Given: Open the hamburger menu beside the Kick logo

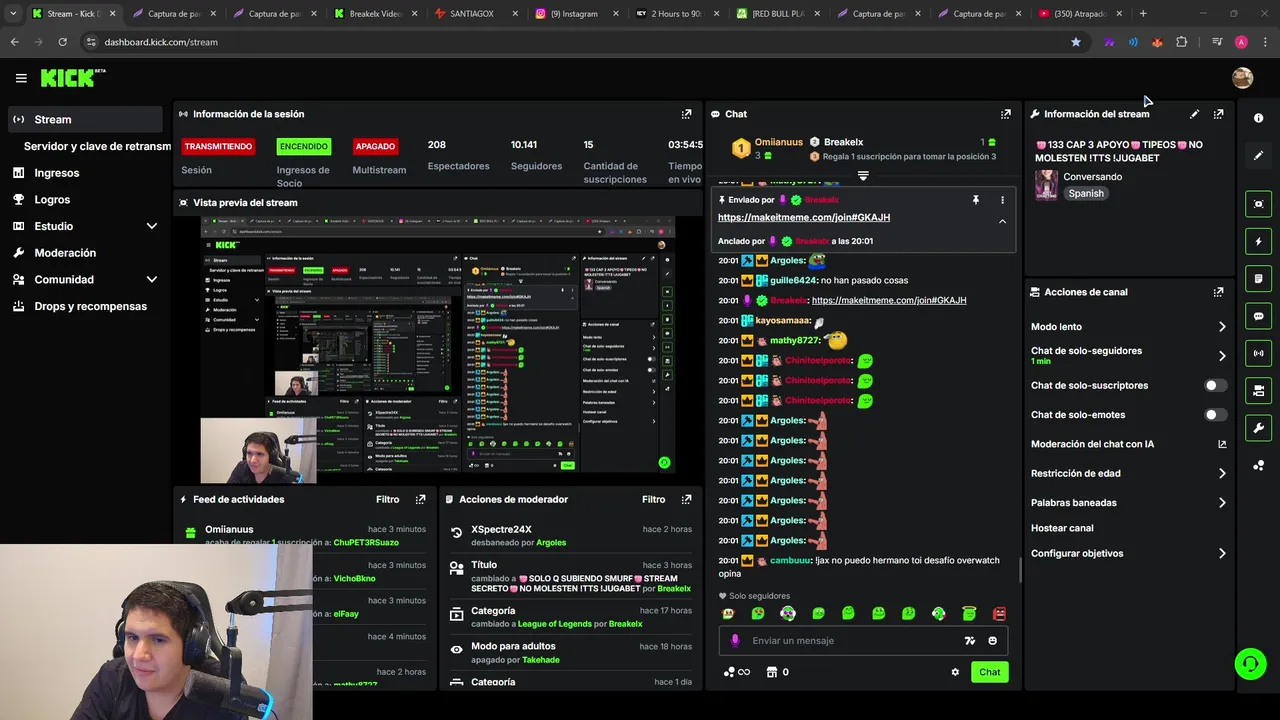Looking at the screenshot, I should (21, 78).
